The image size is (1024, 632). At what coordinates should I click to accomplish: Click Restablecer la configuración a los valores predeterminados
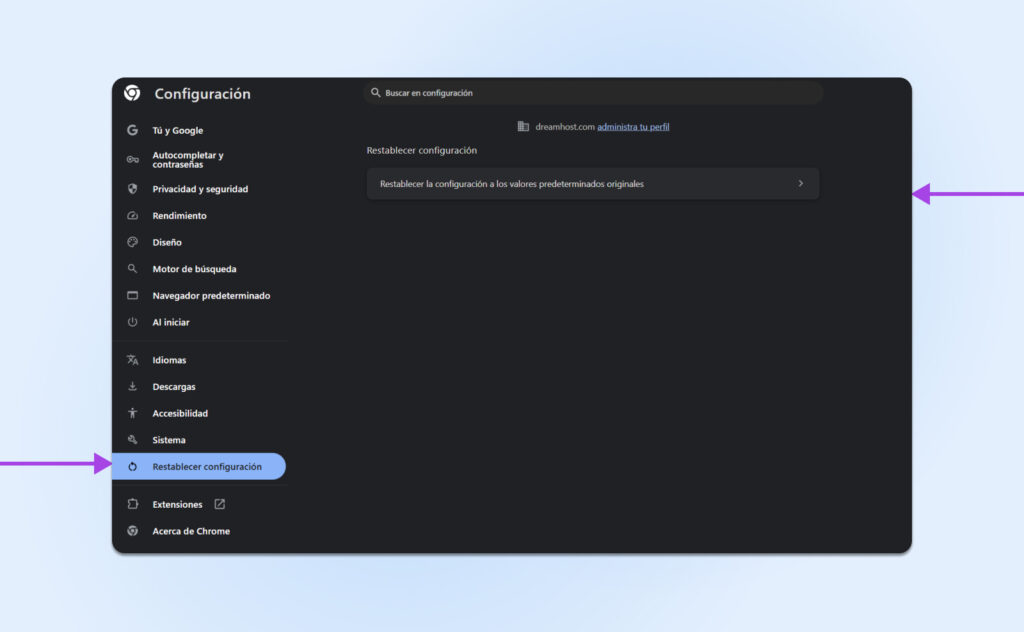(x=512, y=184)
